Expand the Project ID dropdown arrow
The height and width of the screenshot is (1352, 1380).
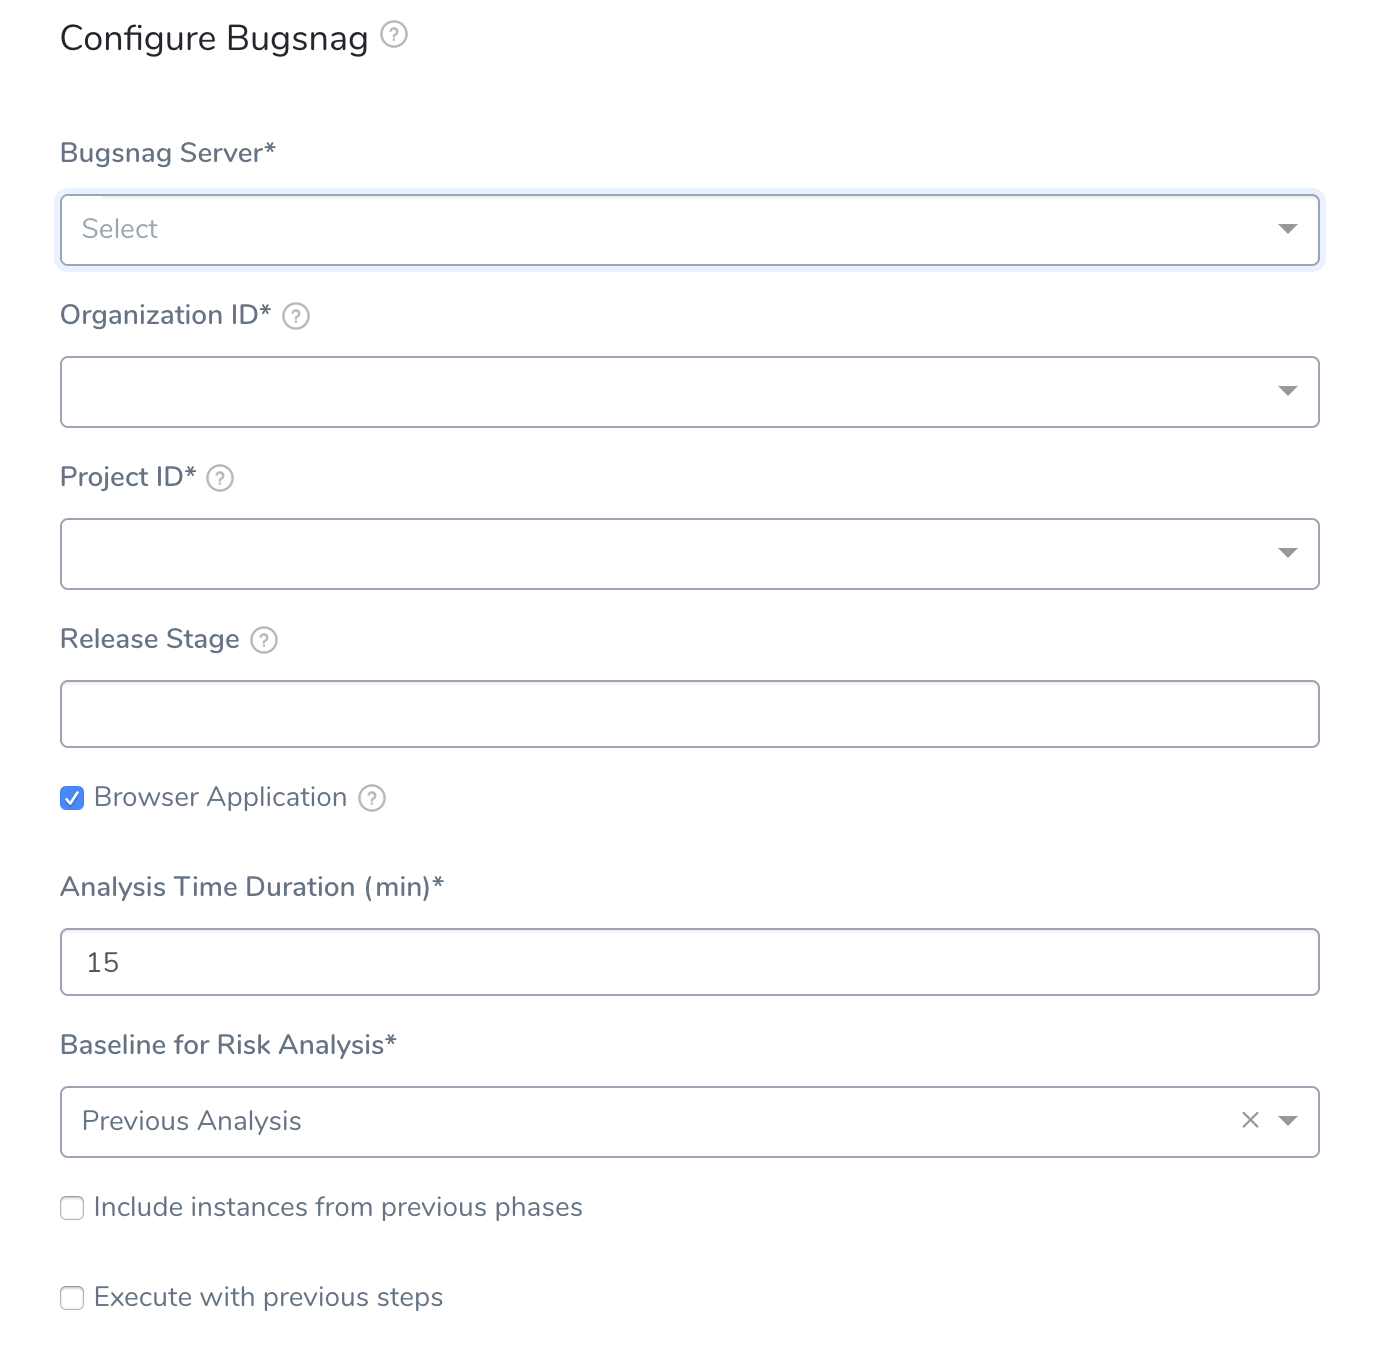[x=1288, y=553]
